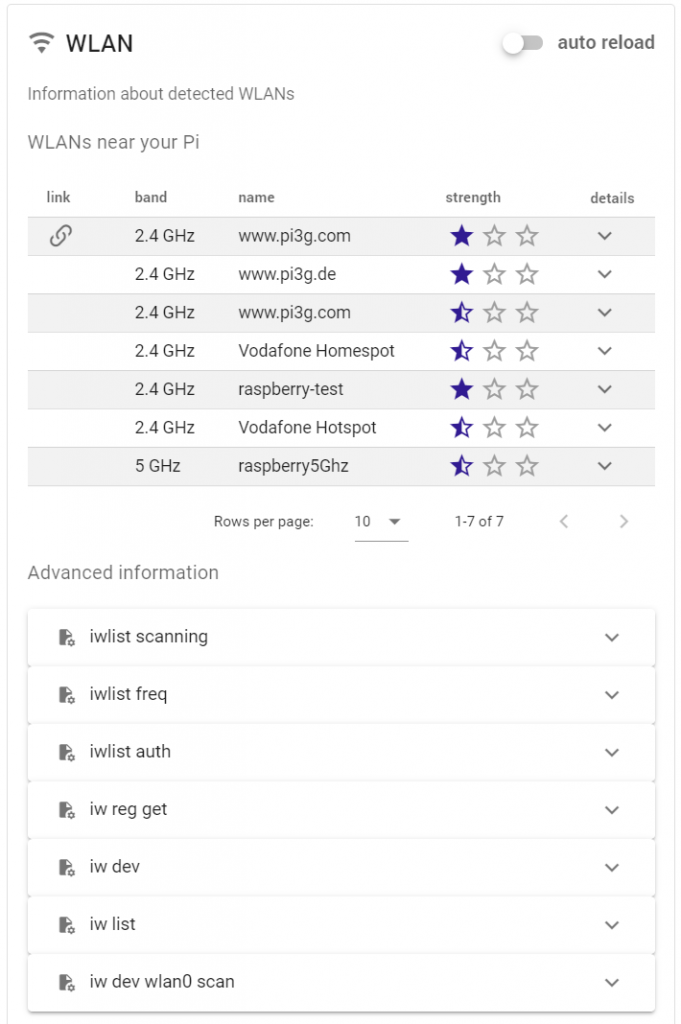
Task: Click the next page arrow in pagination
Action: point(624,521)
